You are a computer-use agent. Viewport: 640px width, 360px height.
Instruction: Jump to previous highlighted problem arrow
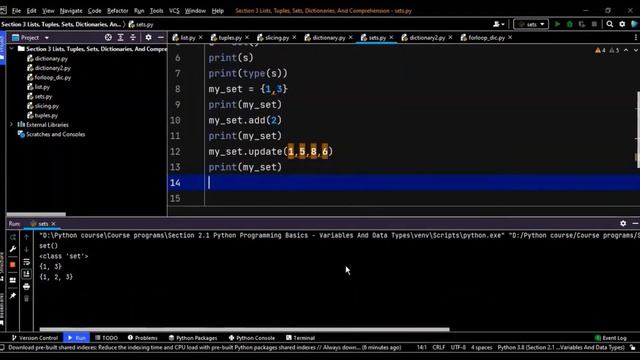pyautogui.click(x=626, y=50)
